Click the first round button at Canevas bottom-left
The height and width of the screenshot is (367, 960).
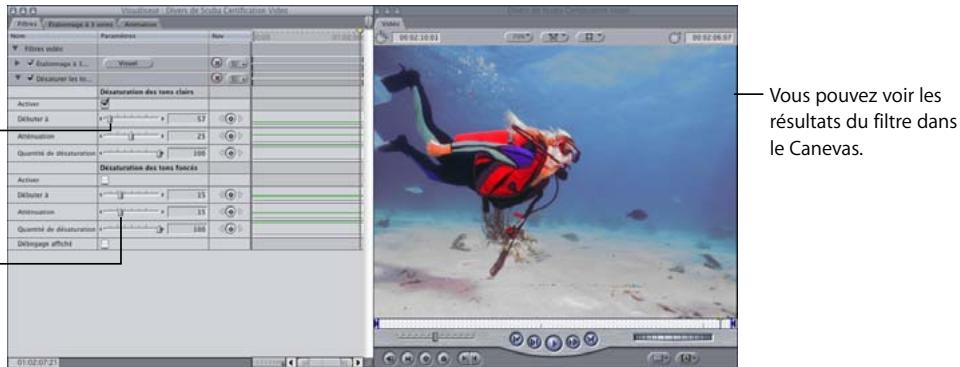tap(389, 358)
